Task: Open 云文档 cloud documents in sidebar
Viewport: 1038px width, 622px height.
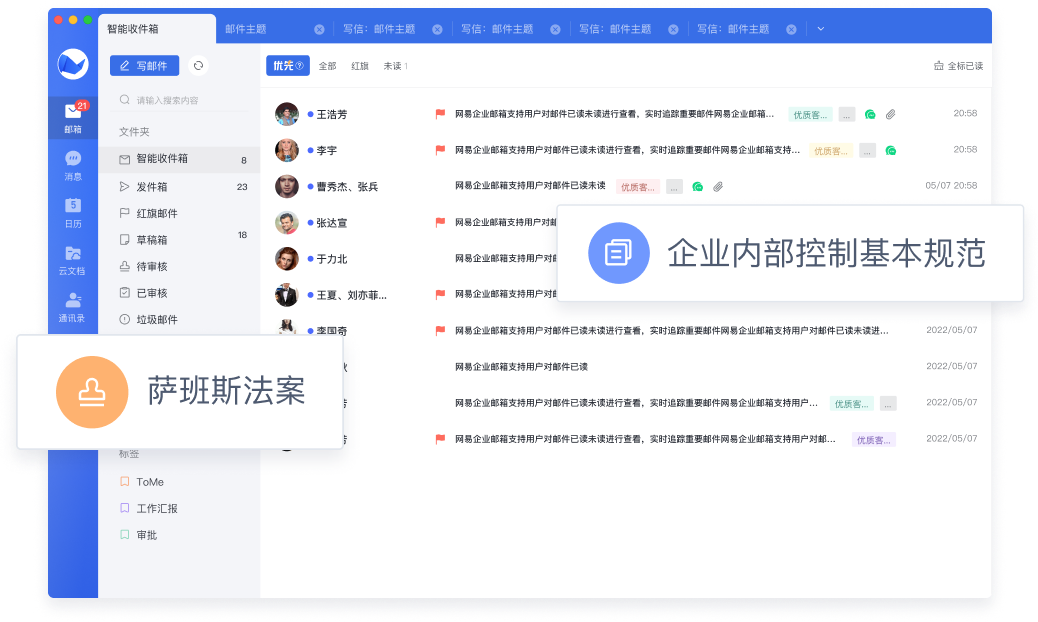Action: [x=73, y=259]
